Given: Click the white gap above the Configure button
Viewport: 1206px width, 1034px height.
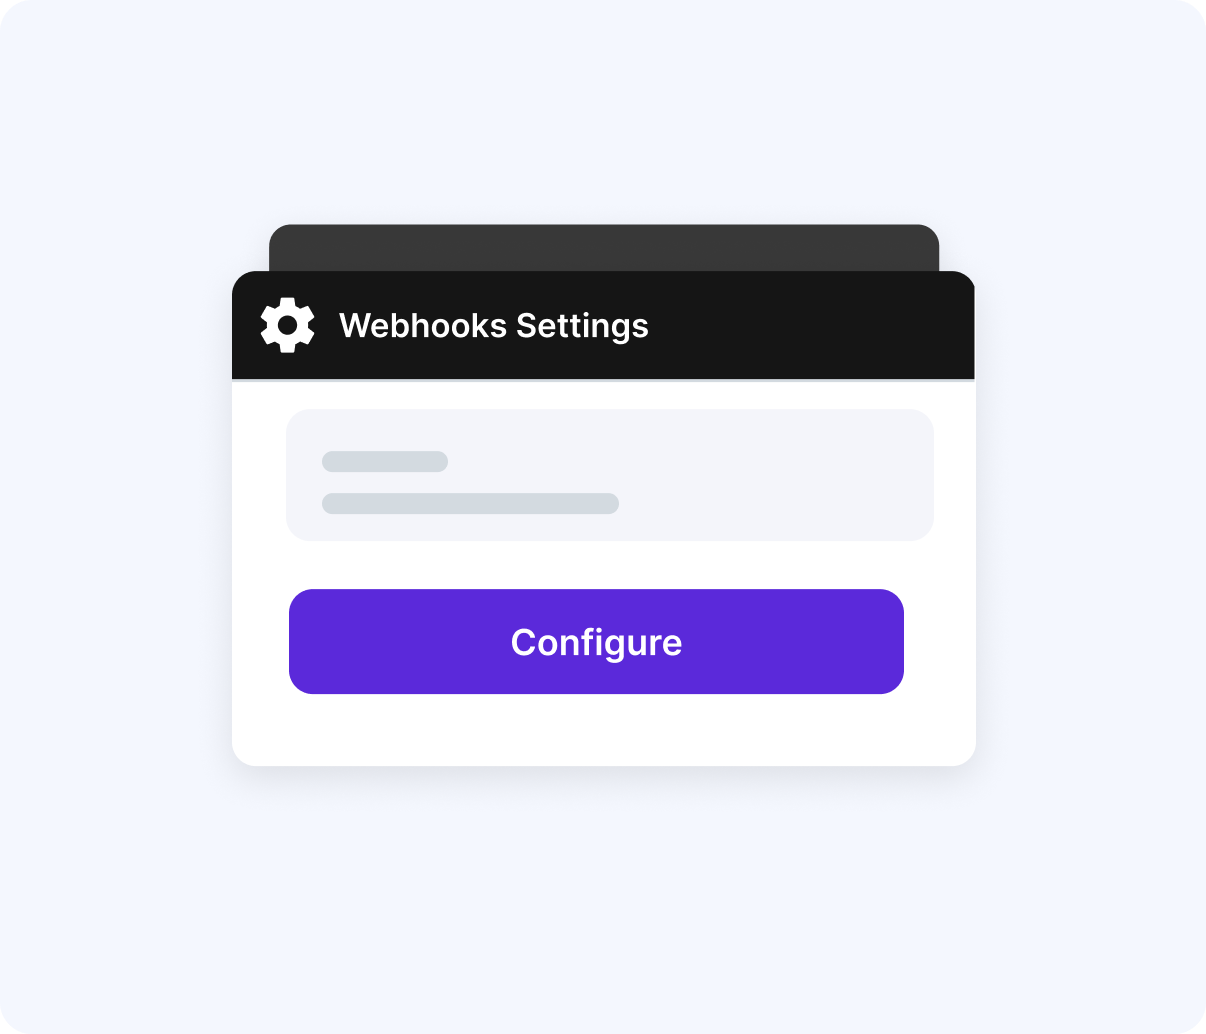Looking at the screenshot, I should click(603, 565).
